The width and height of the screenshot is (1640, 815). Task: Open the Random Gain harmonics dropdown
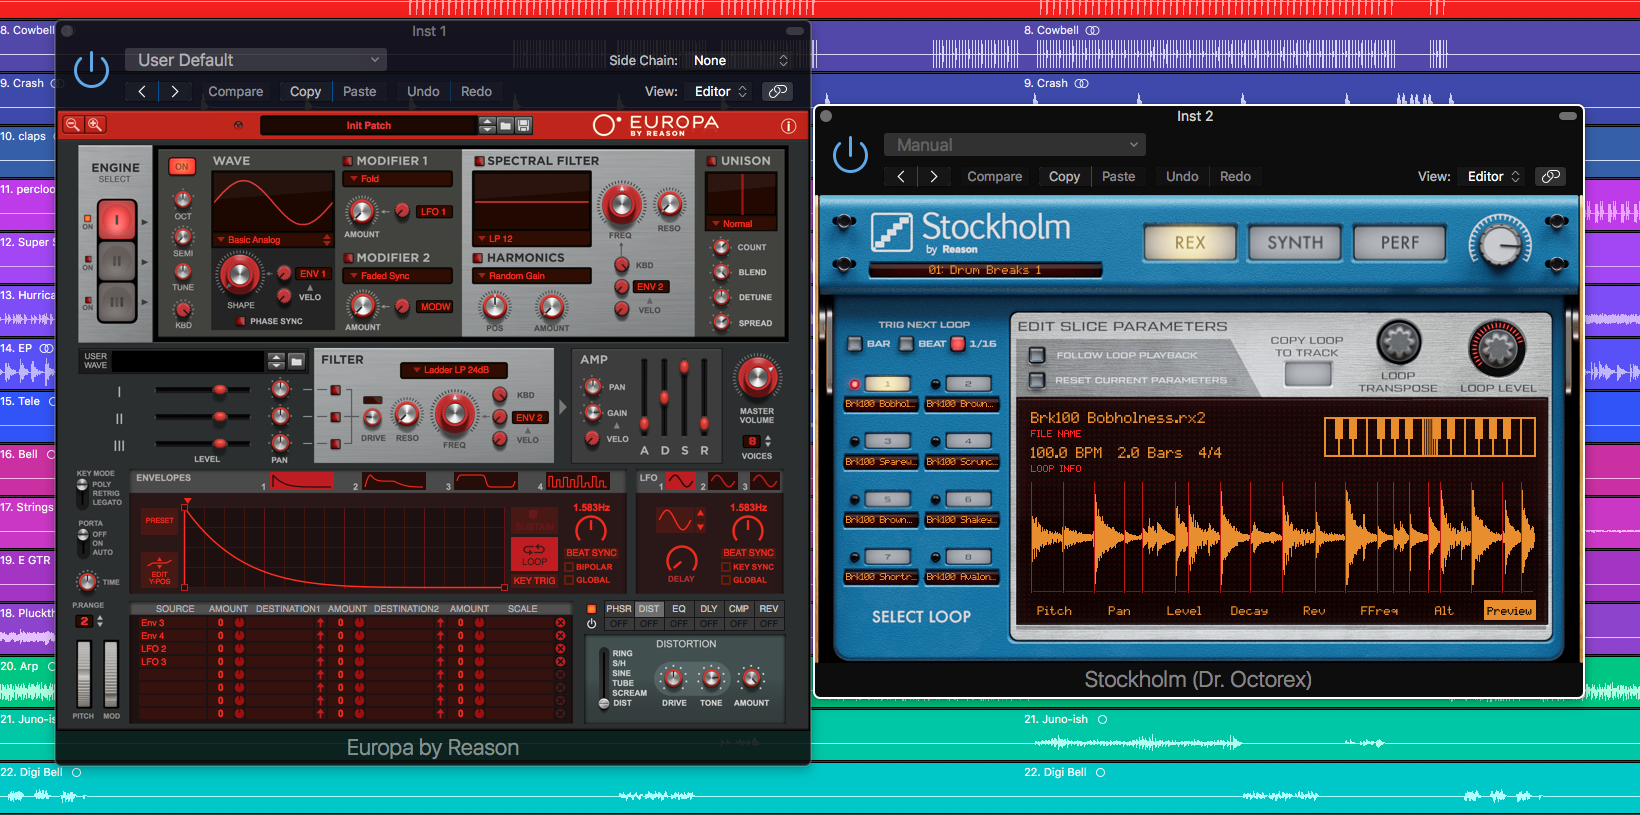click(532, 276)
